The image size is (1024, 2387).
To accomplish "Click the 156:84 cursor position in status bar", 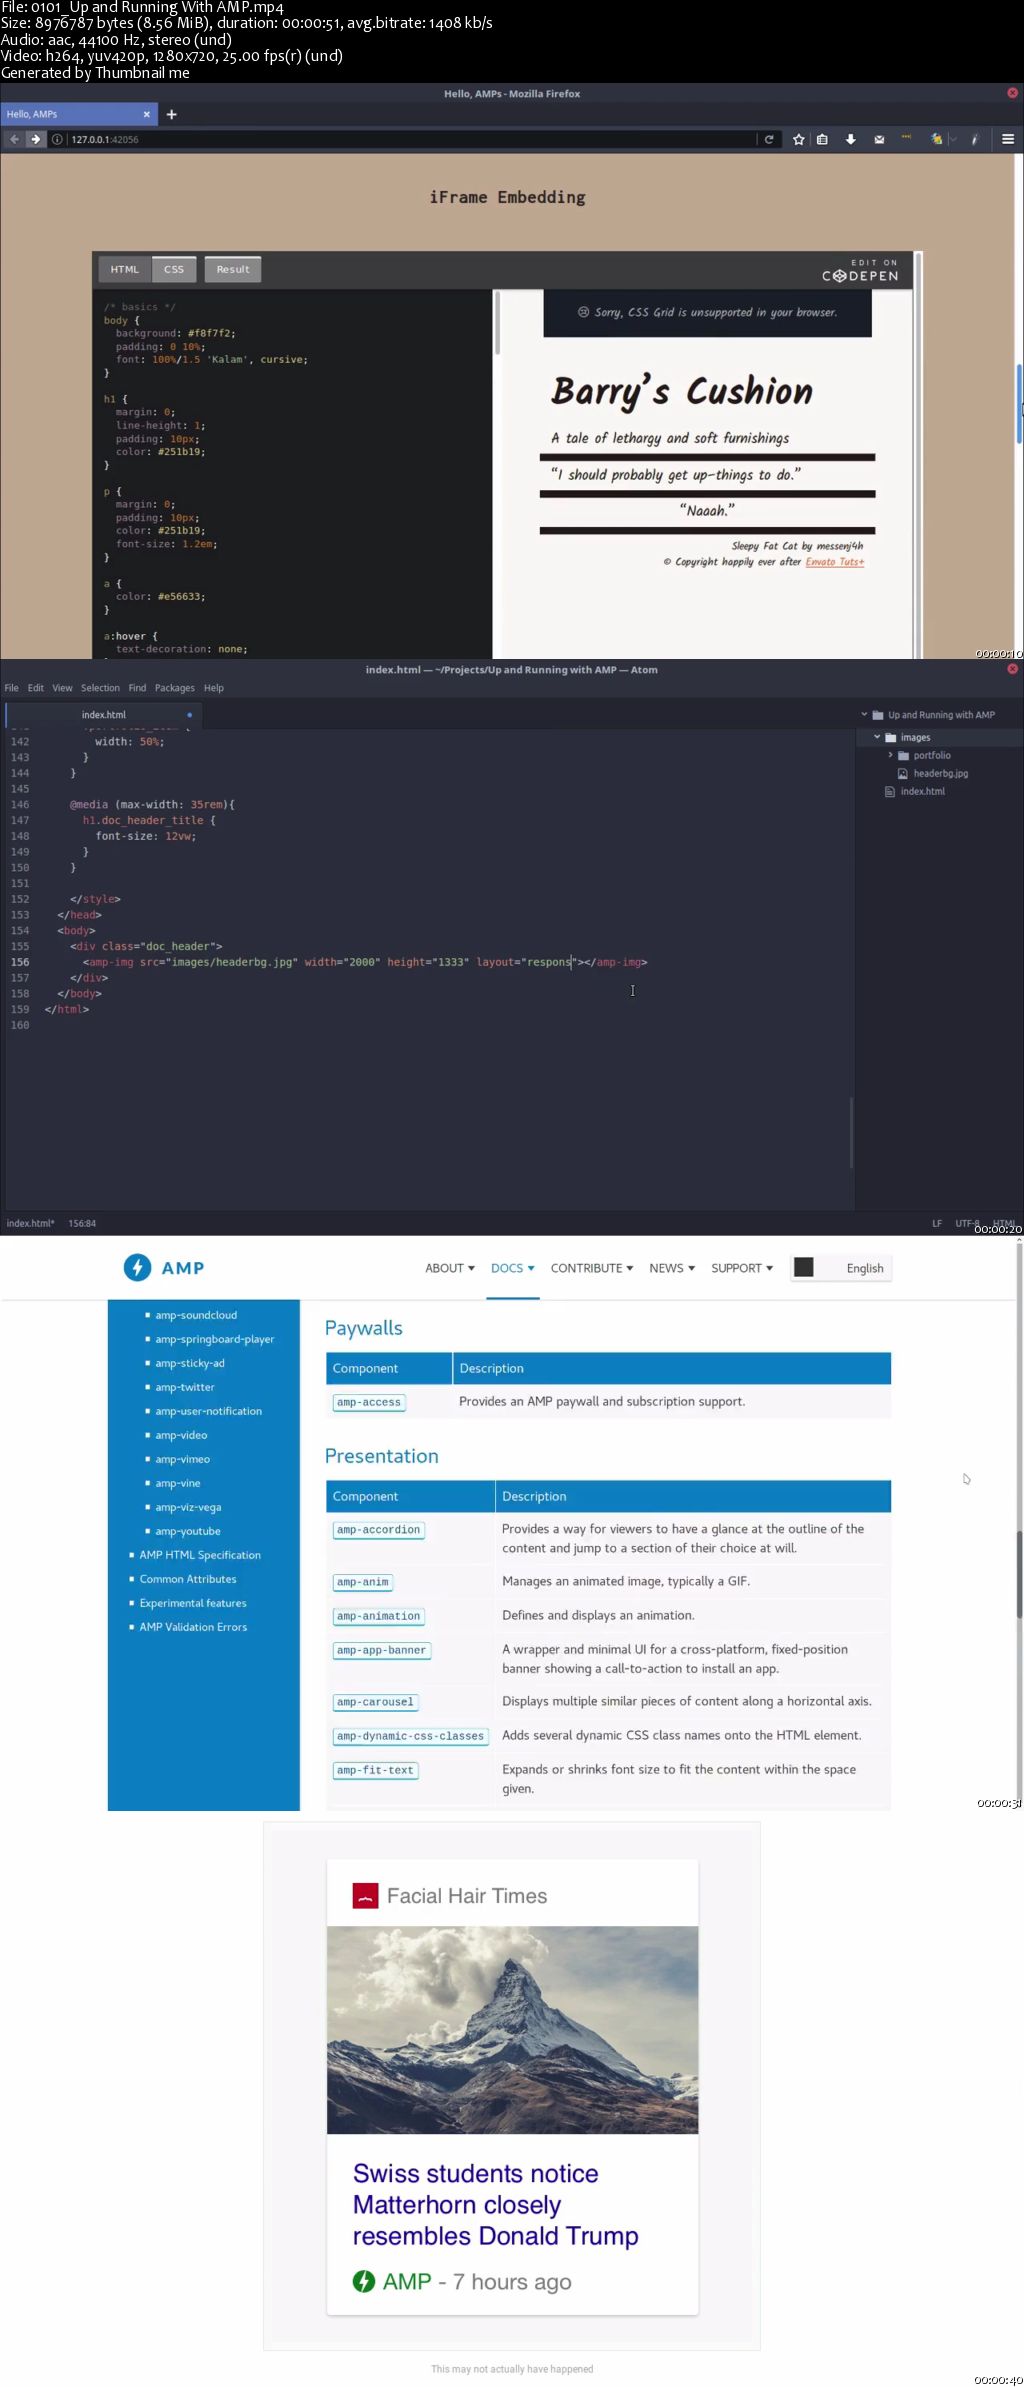I will [82, 1223].
